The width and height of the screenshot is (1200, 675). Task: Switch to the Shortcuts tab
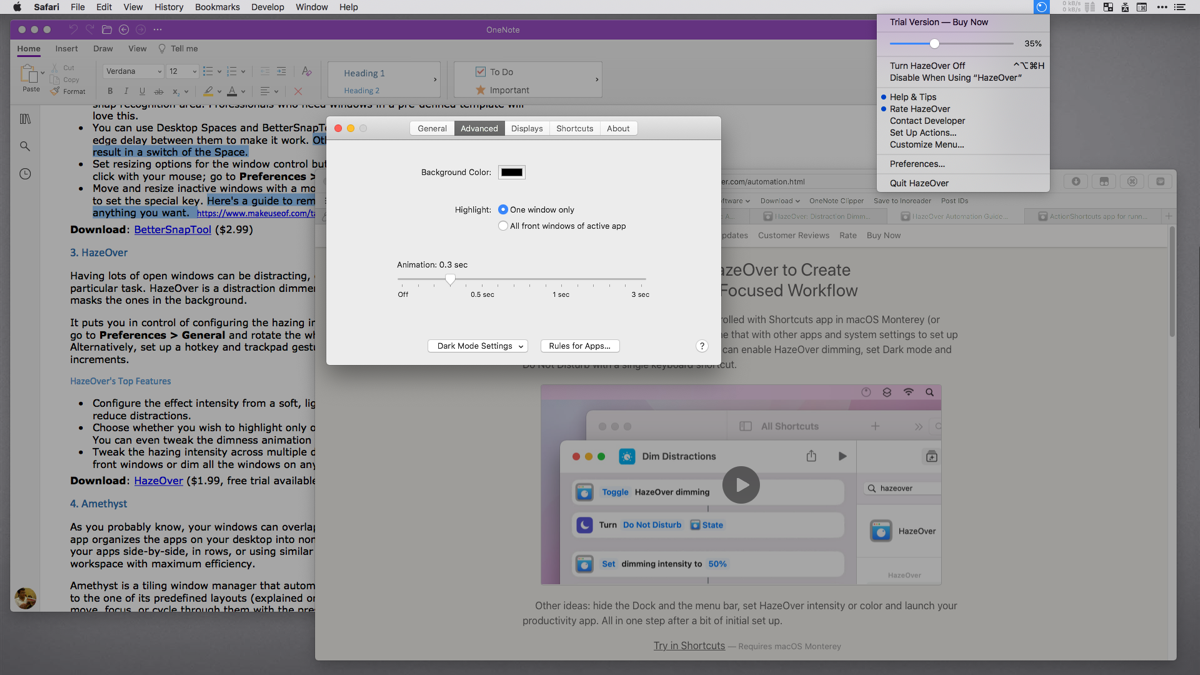pyautogui.click(x=575, y=128)
